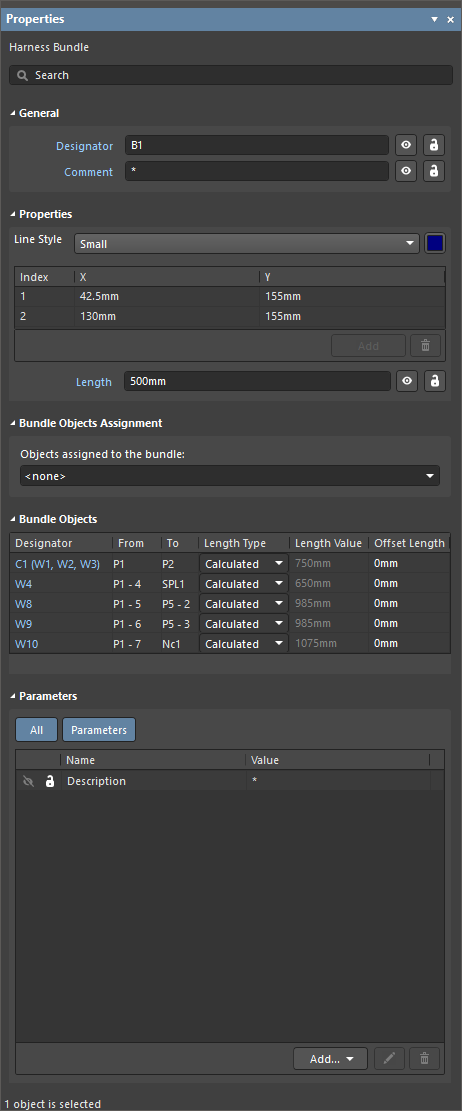Click the pencil edit icon in Parameters

(x=389, y=1059)
